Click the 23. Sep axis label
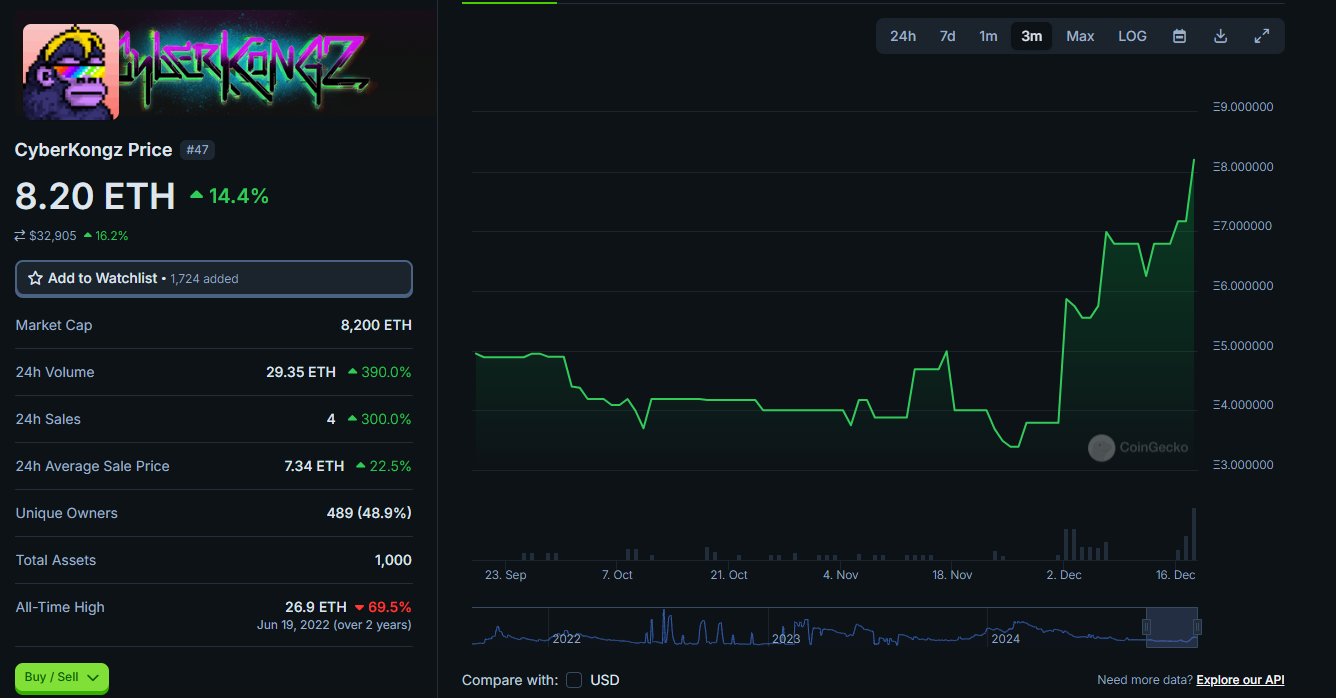 coord(505,575)
